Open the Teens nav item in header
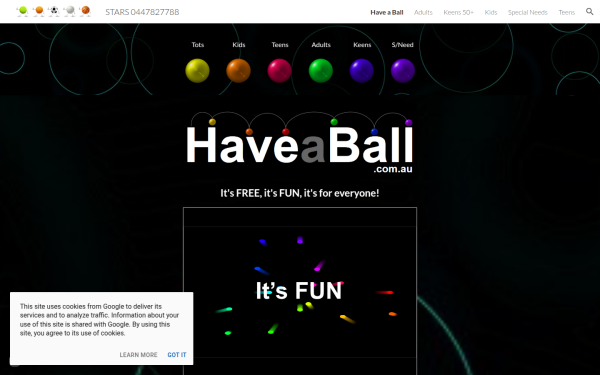The width and height of the screenshot is (600, 375). coord(567,12)
